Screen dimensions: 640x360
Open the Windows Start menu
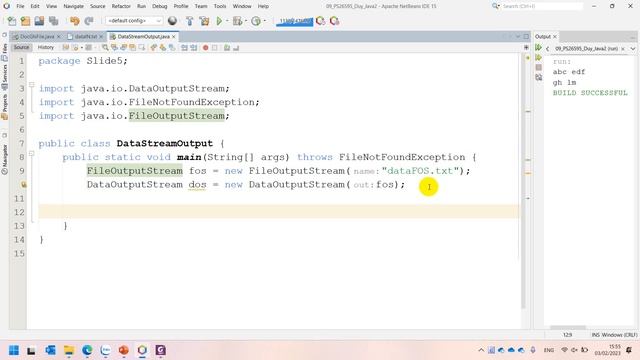pyautogui.click(x=14, y=350)
